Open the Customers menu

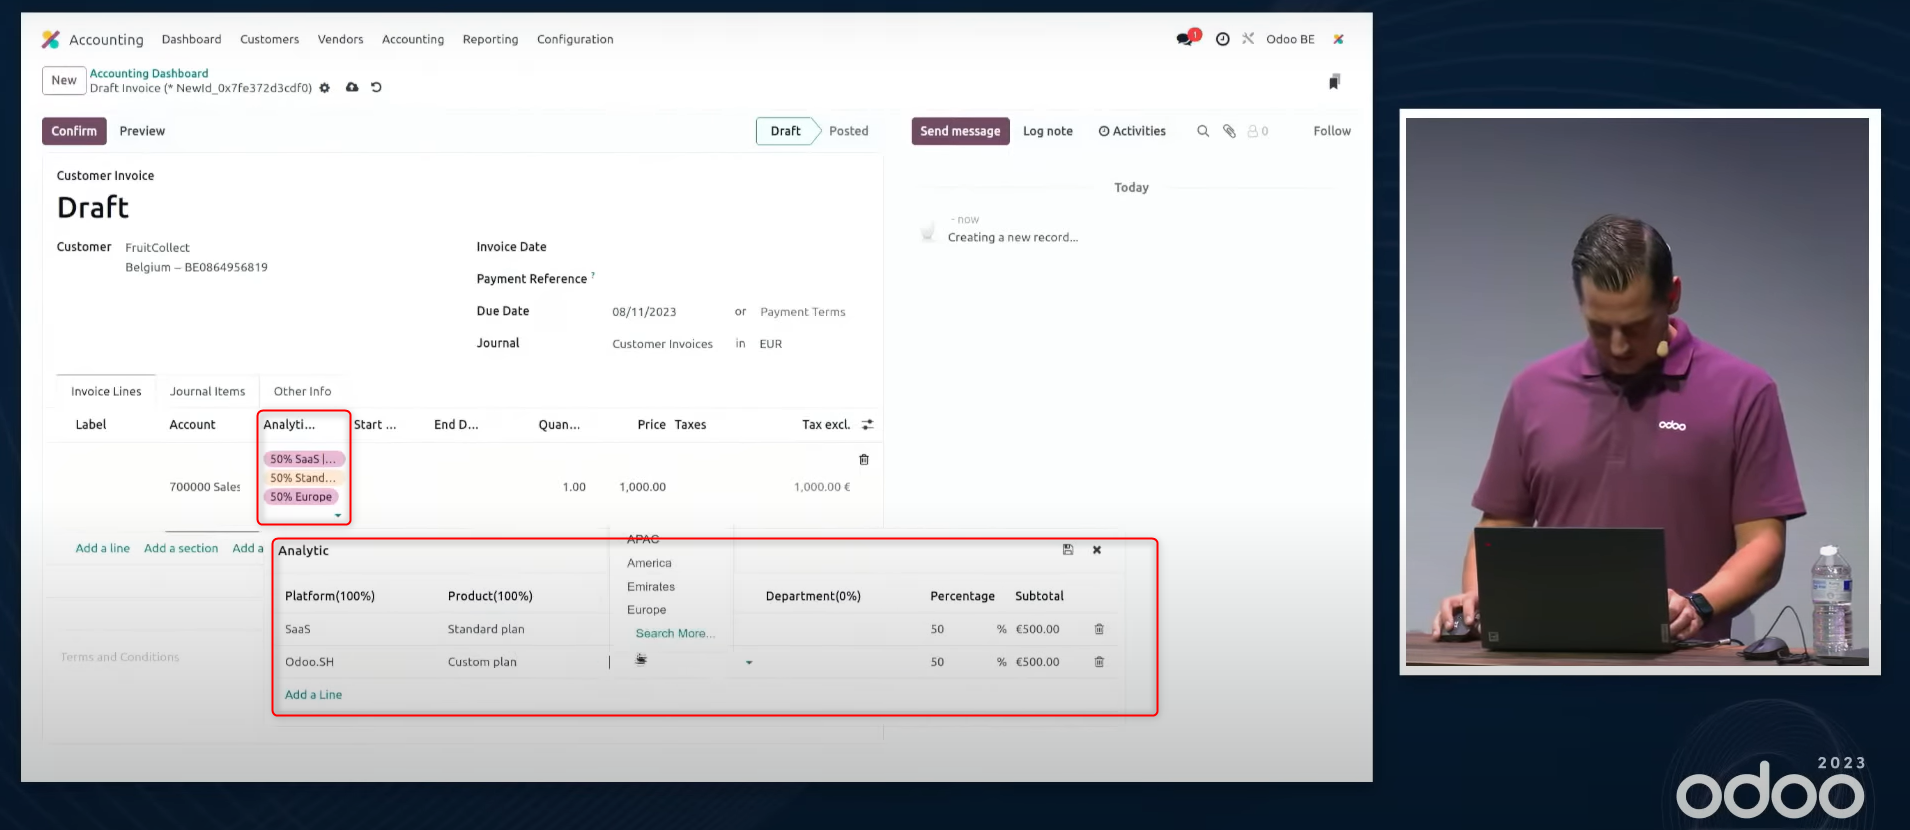[270, 39]
